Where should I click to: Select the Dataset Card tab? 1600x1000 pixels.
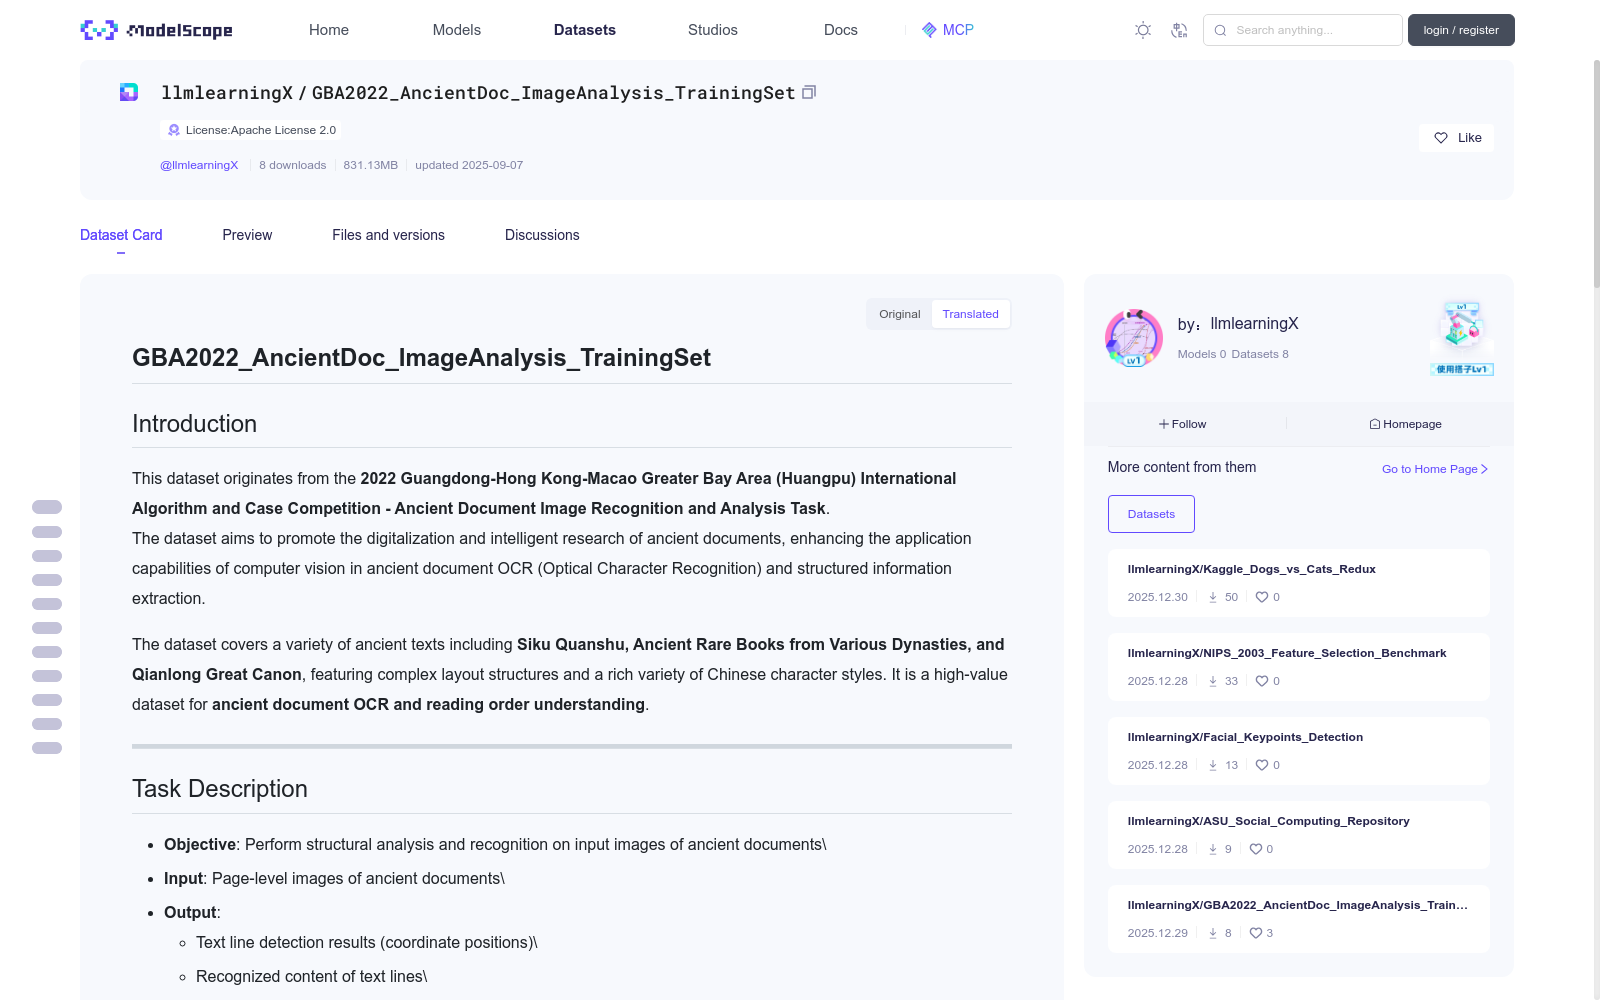click(121, 235)
